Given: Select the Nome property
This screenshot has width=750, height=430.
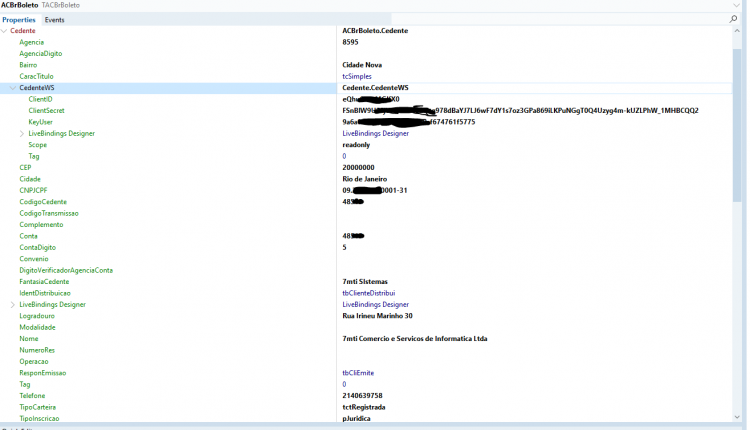Looking at the screenshot, I should click(x=29, y=339).
